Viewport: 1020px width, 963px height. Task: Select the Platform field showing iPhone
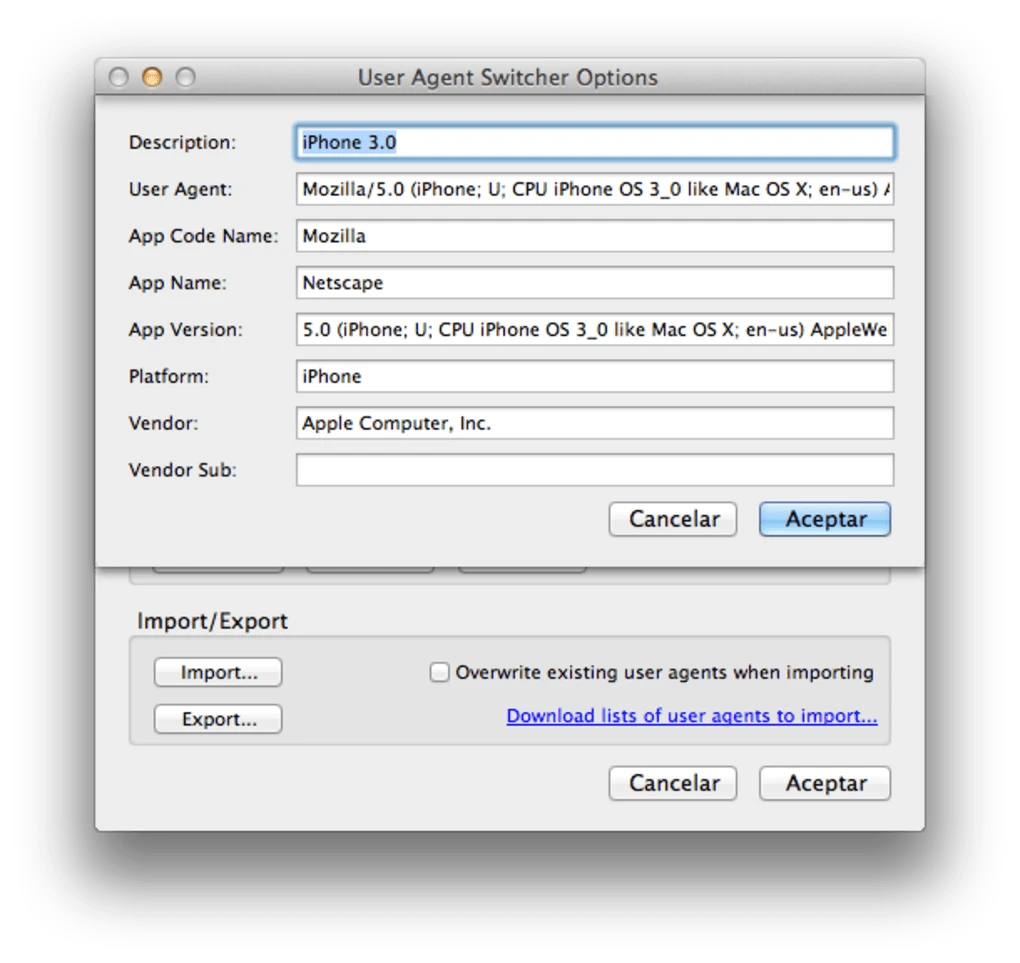click(595, 376)
